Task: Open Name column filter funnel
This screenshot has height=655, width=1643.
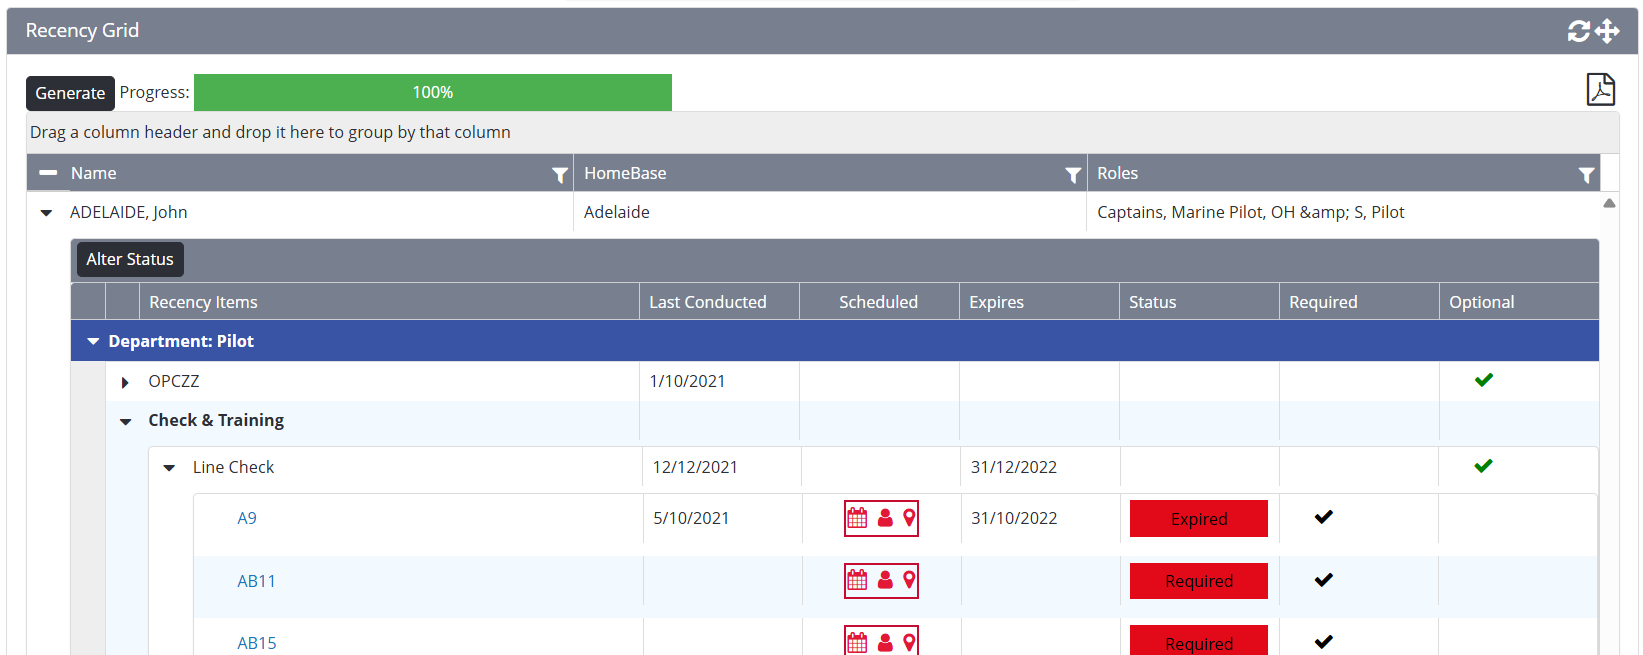Action: point(560,175)
